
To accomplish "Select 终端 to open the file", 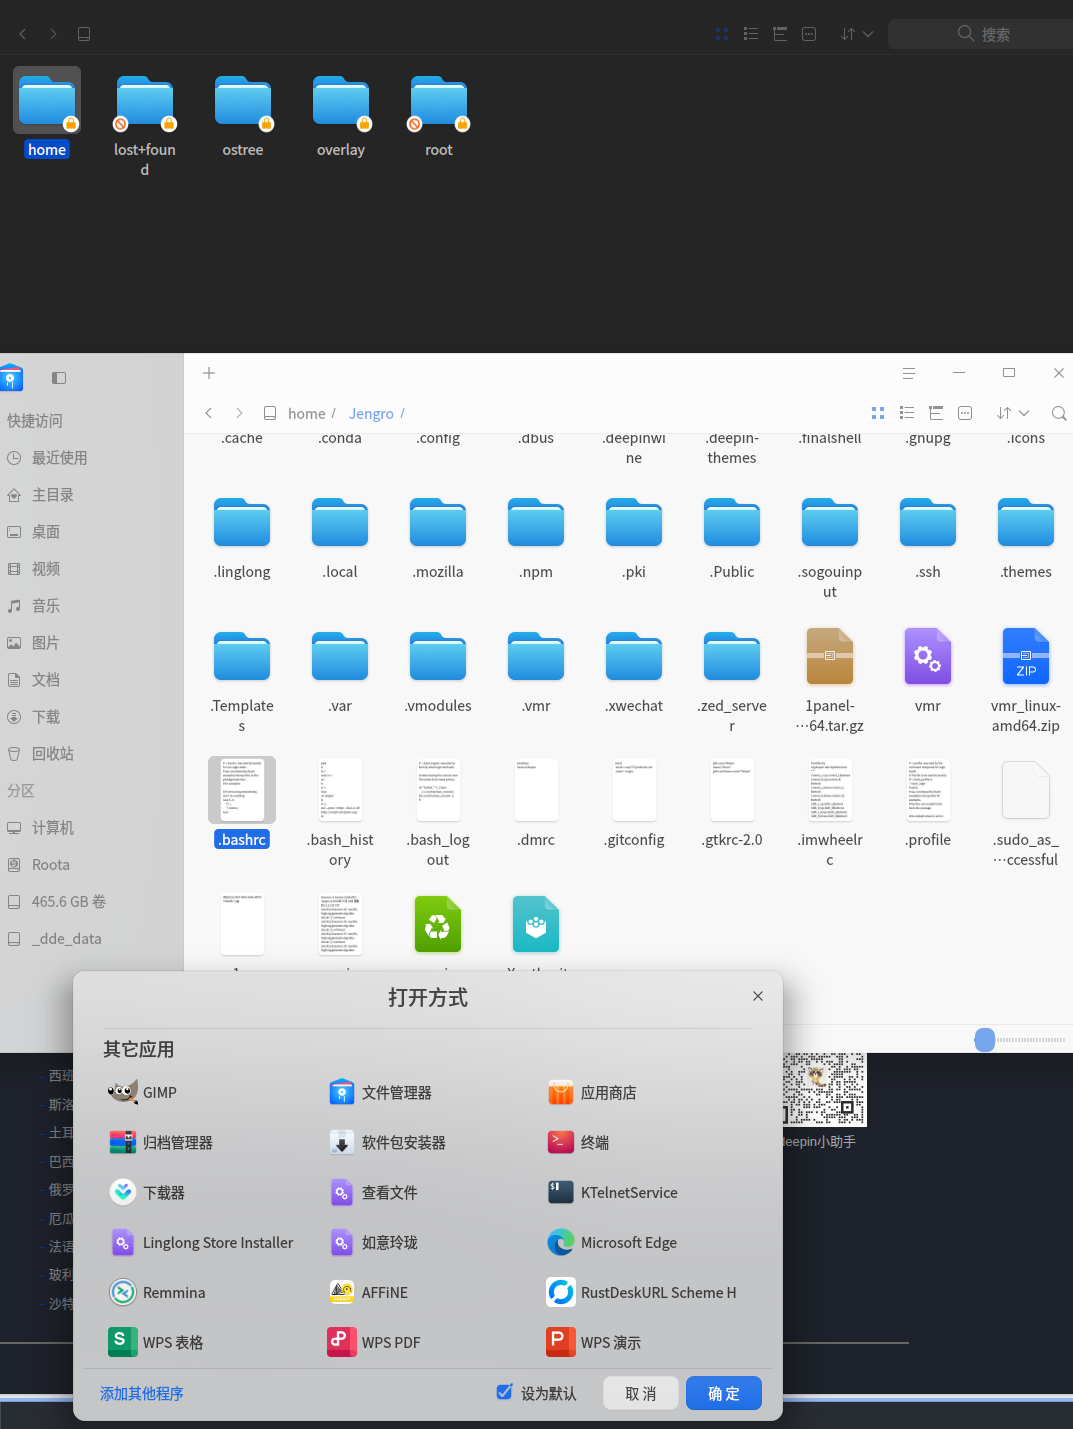I will (578, 1142).
